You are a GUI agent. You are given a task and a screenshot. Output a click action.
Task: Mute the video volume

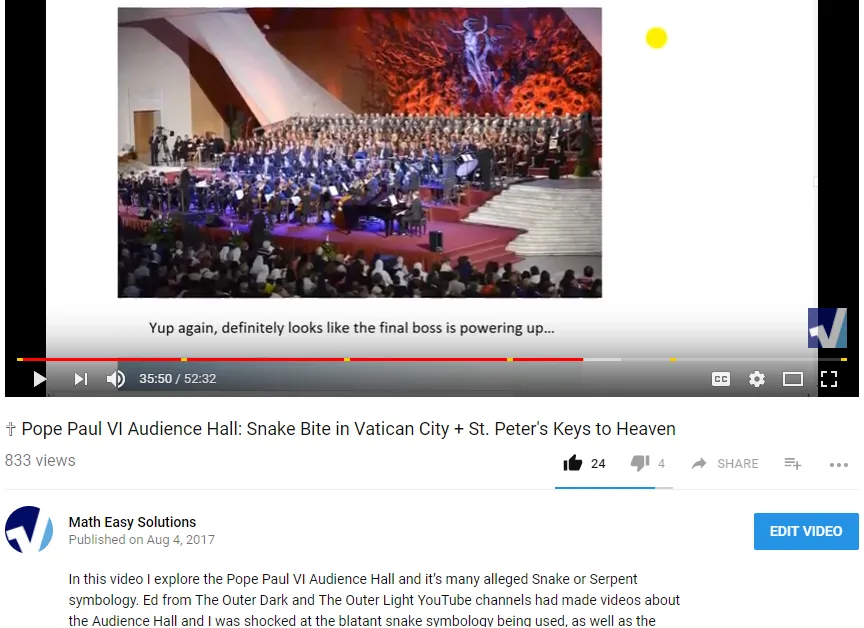(116, 379)
